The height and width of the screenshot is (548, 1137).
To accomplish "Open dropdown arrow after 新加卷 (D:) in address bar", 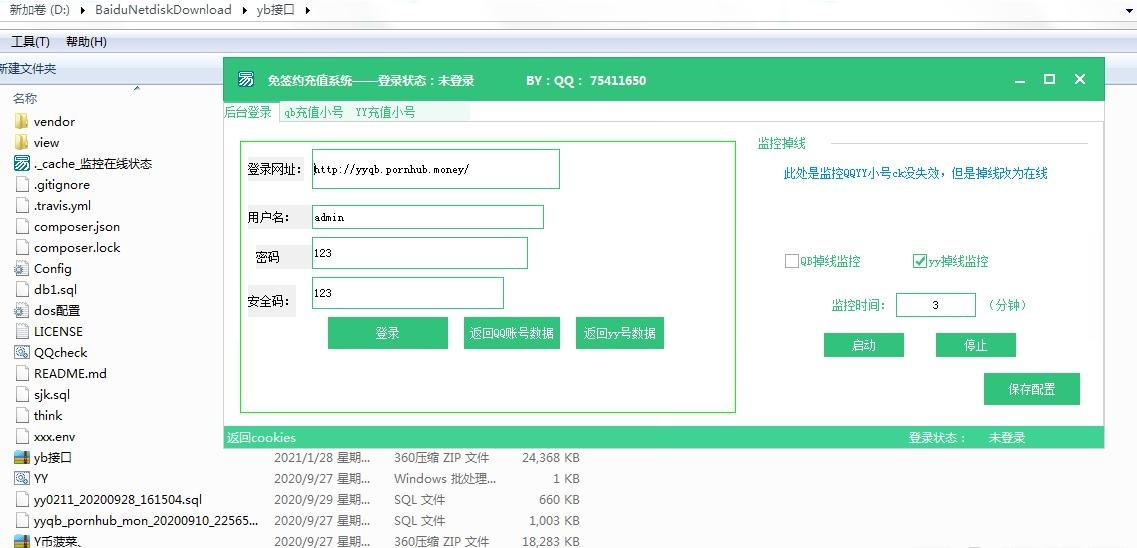I will tap(83, 10).
